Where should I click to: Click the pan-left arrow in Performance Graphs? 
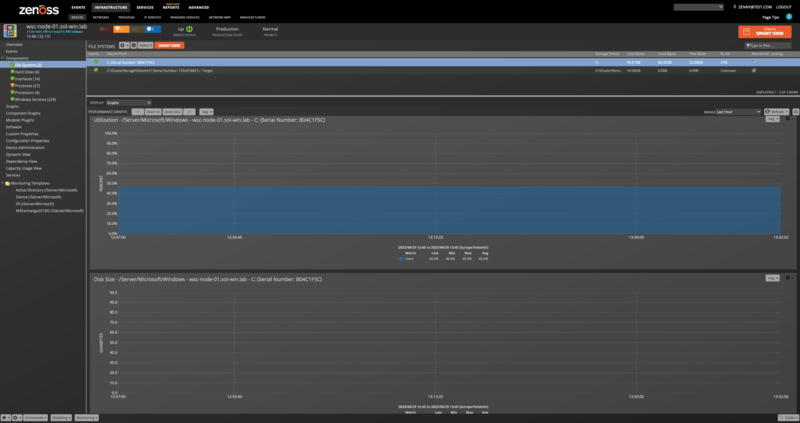click(x=137, y=112)
